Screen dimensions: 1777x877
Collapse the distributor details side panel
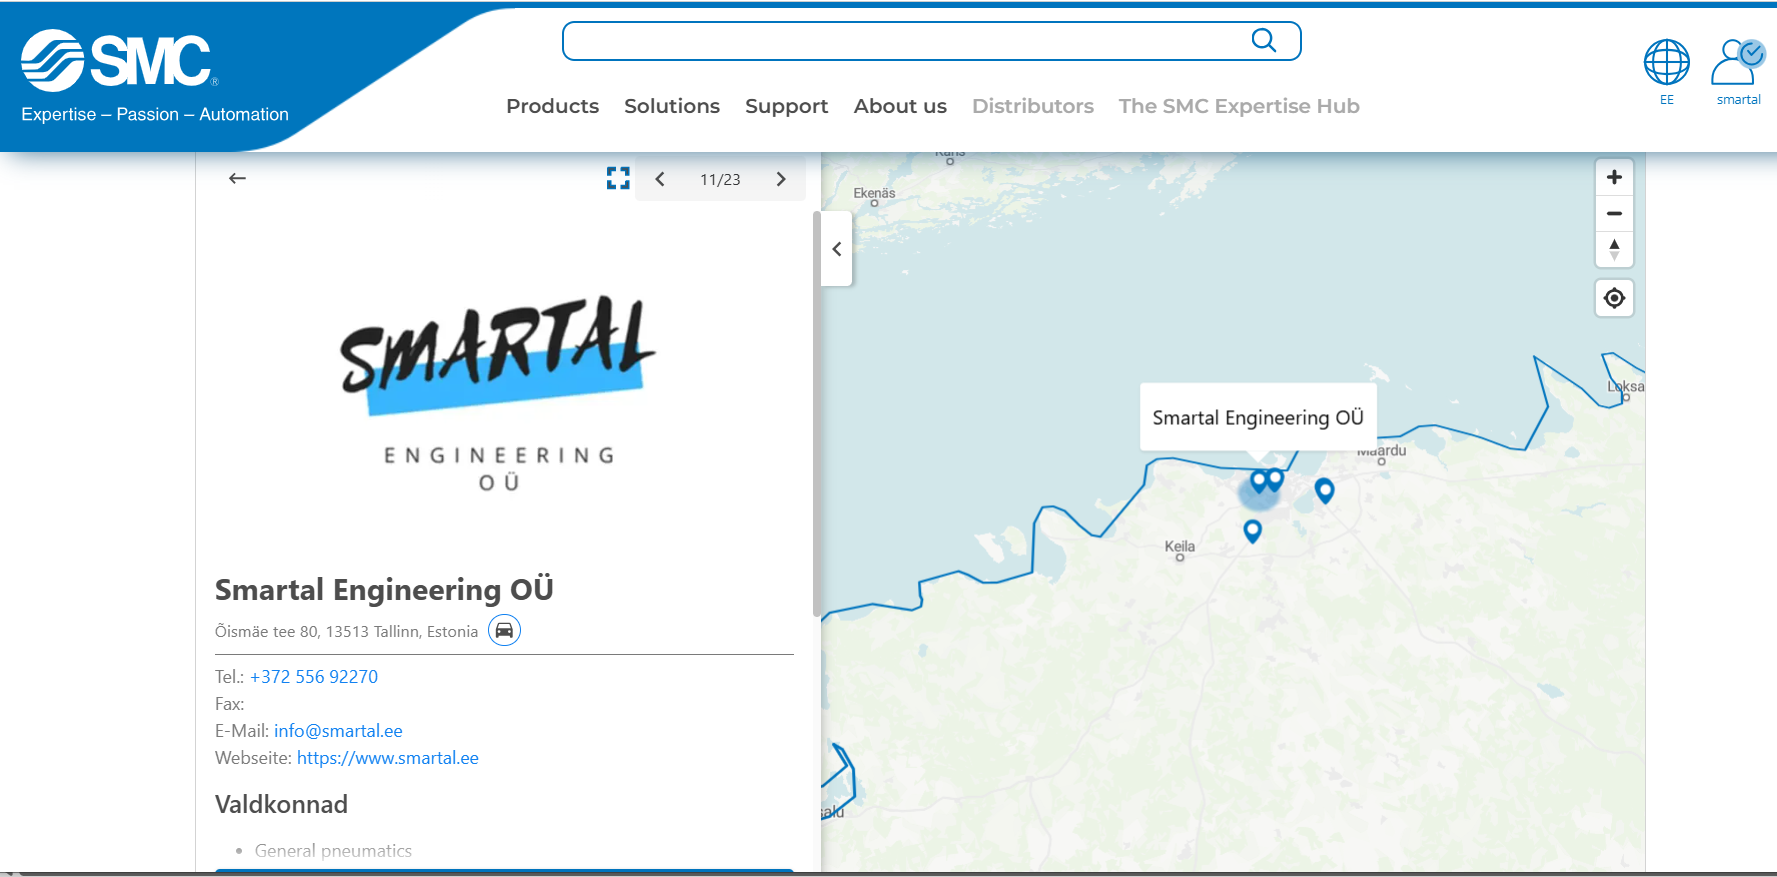tap(837, 249)
